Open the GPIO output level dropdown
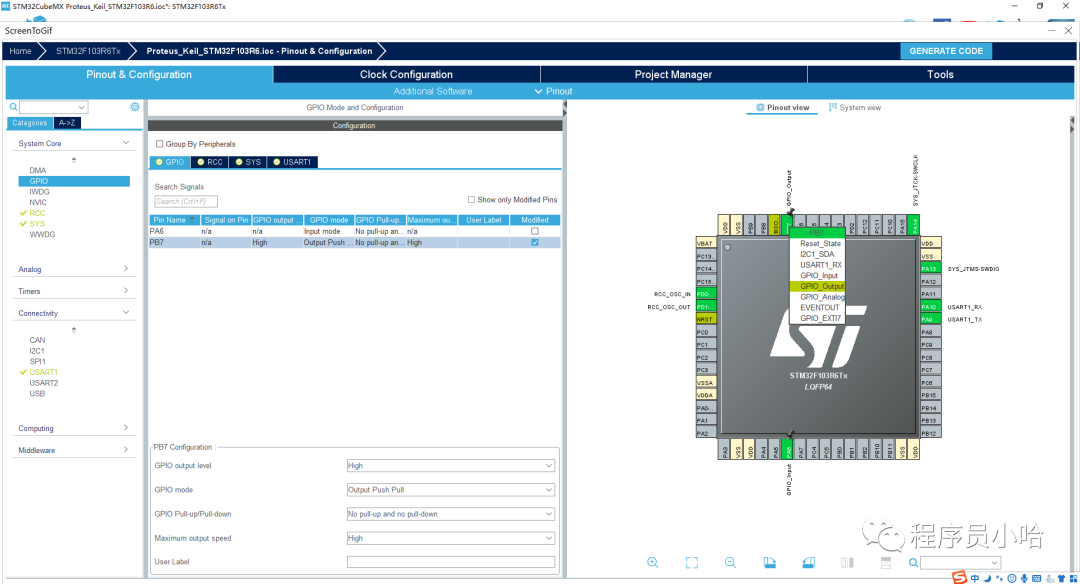The width and height of the screenshot is (1080, 584). (x=450, y=466)
